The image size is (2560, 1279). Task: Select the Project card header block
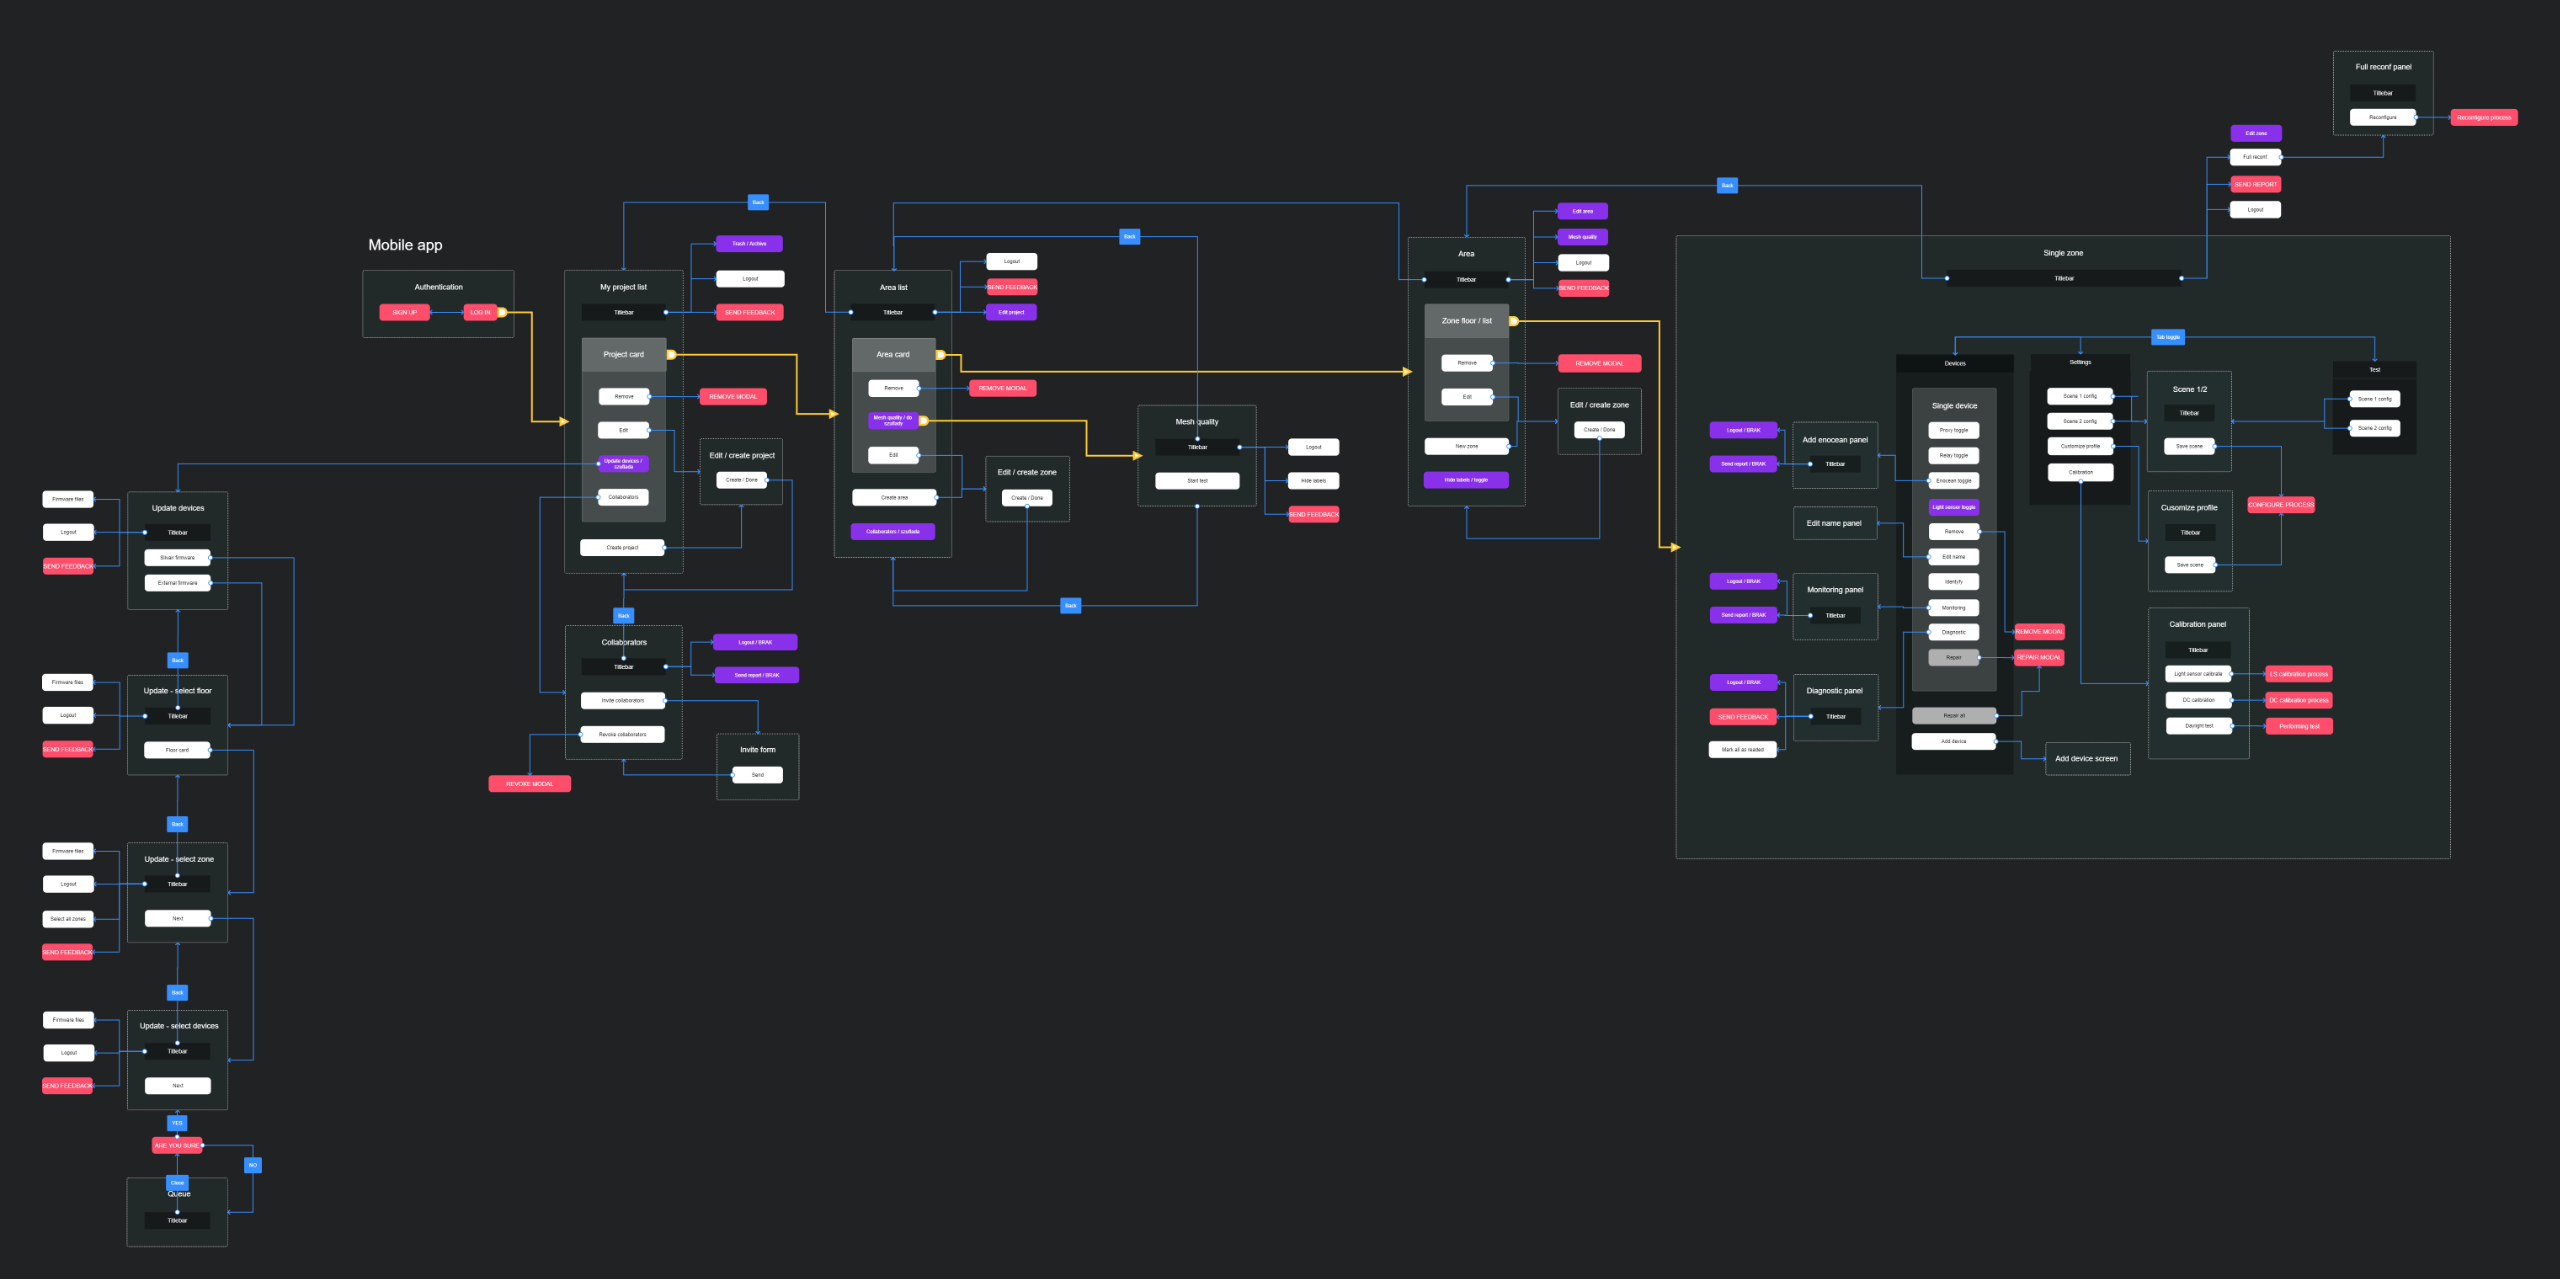click(x=624, y=354)
